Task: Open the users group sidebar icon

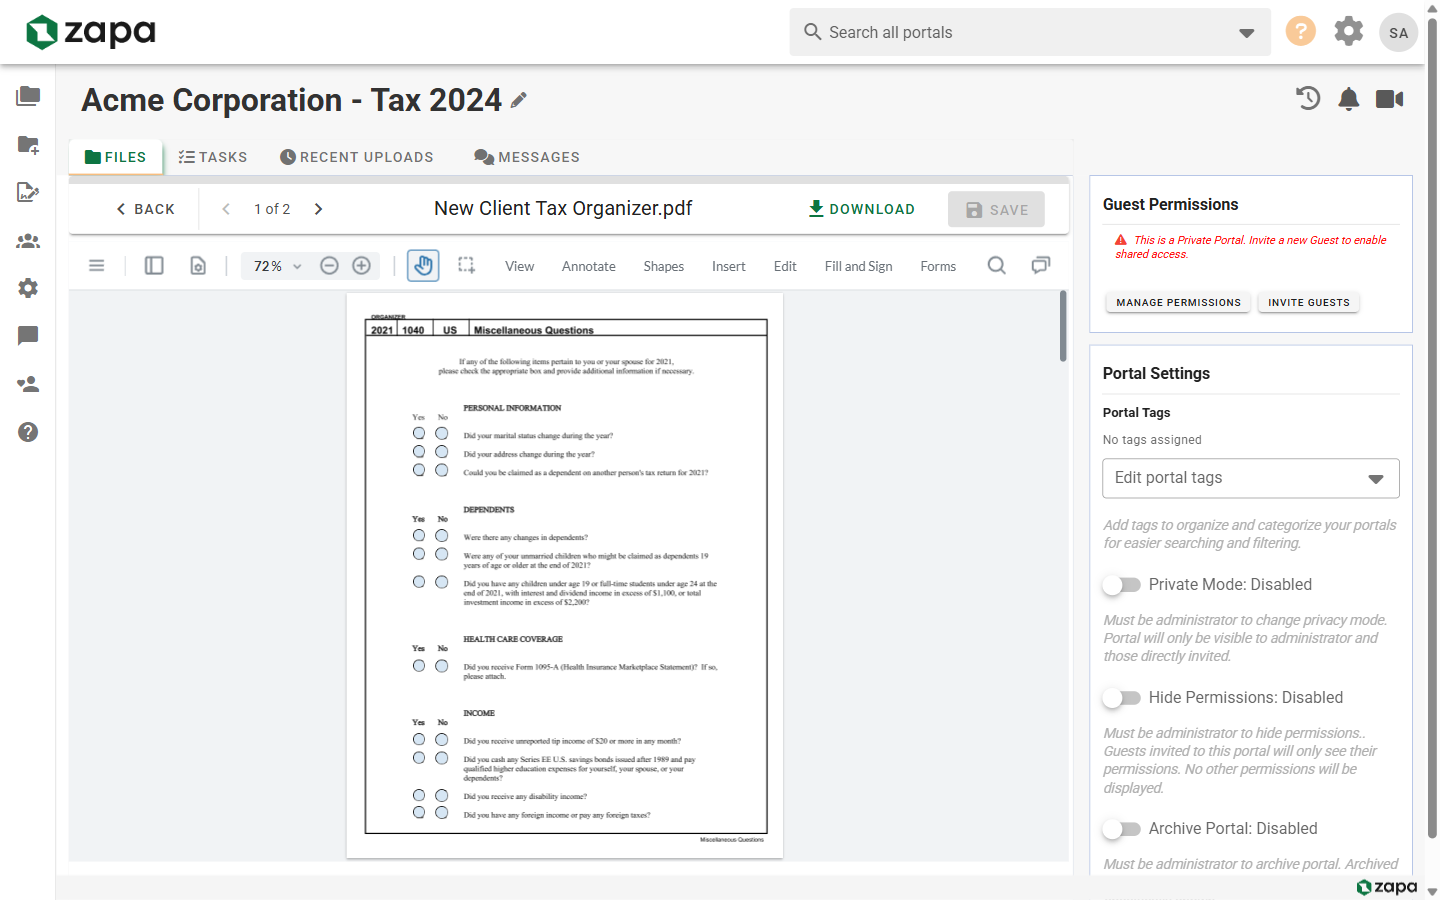Action: 28,240
